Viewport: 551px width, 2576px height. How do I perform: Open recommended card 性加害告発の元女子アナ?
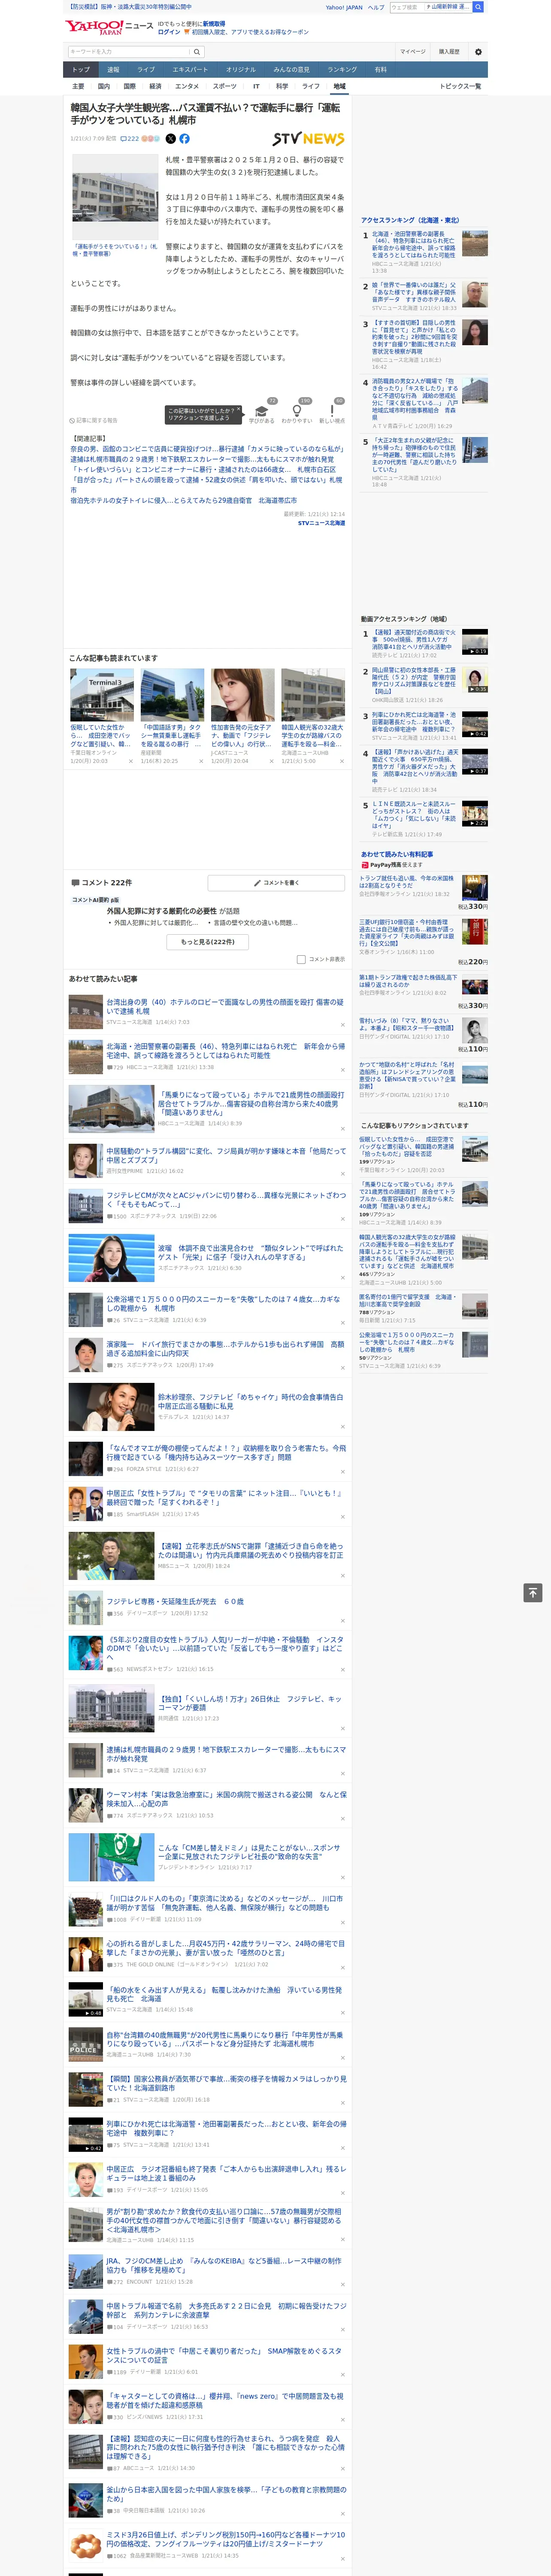241,736
